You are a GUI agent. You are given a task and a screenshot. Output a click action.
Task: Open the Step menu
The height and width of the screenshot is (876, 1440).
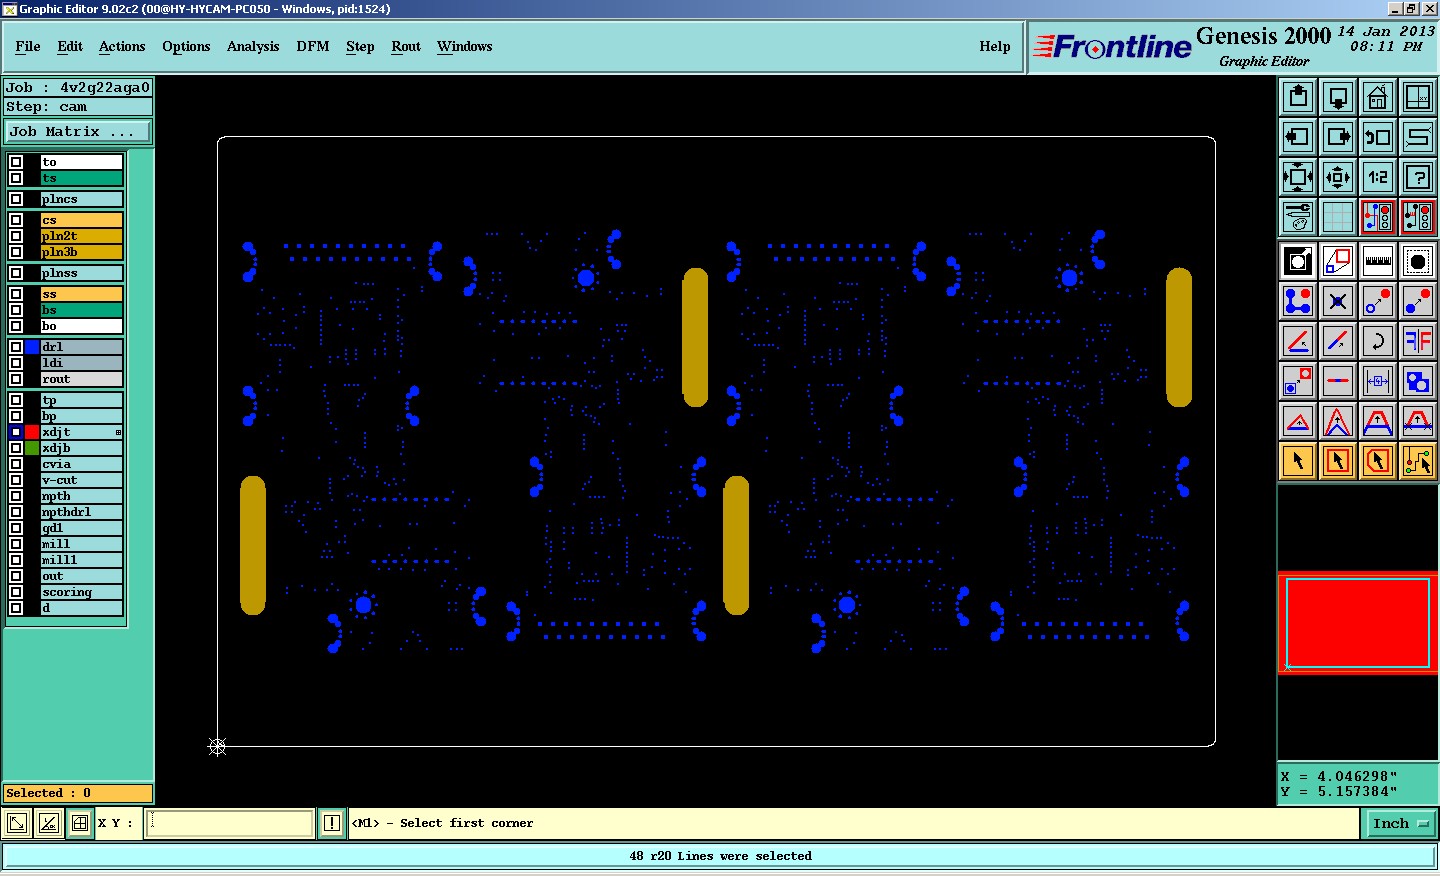pos(360,47)
